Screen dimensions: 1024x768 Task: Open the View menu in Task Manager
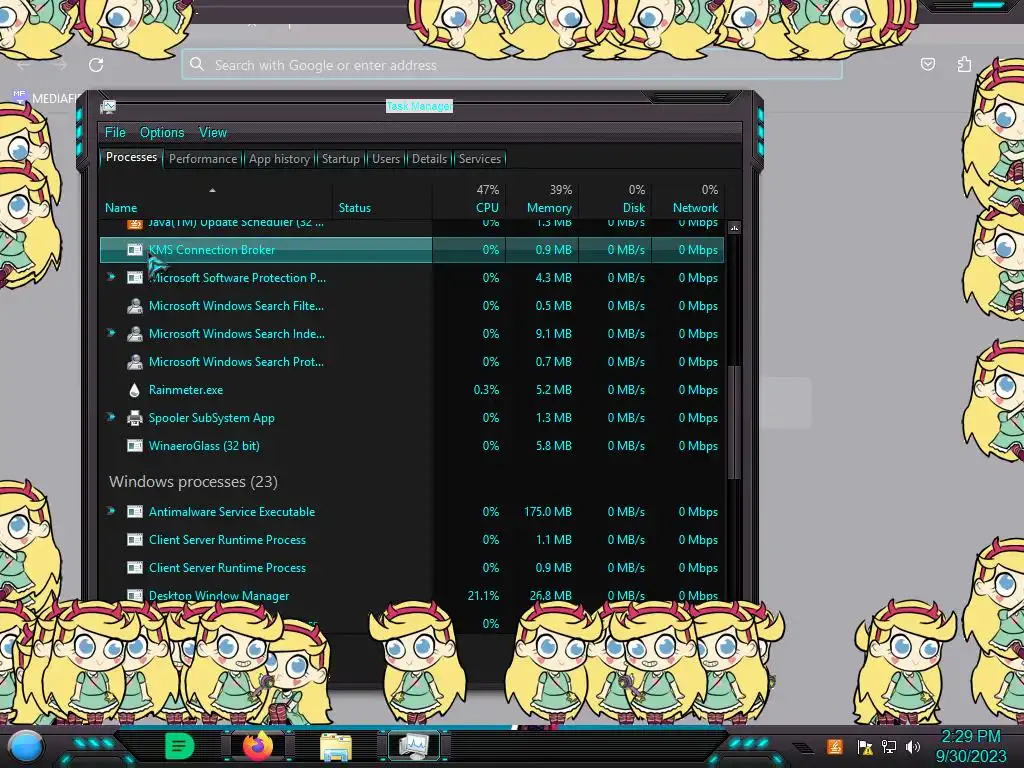(x=213, y=133)
